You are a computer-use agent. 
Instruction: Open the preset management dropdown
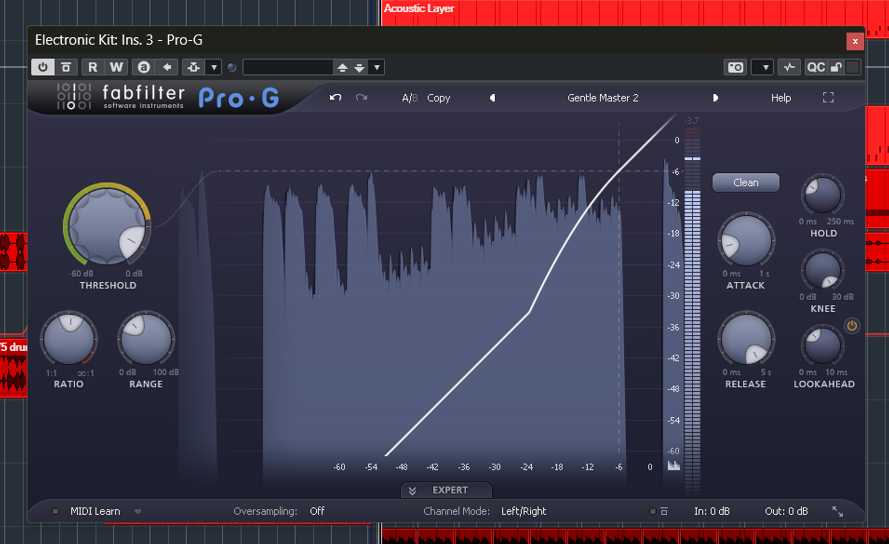376,67
